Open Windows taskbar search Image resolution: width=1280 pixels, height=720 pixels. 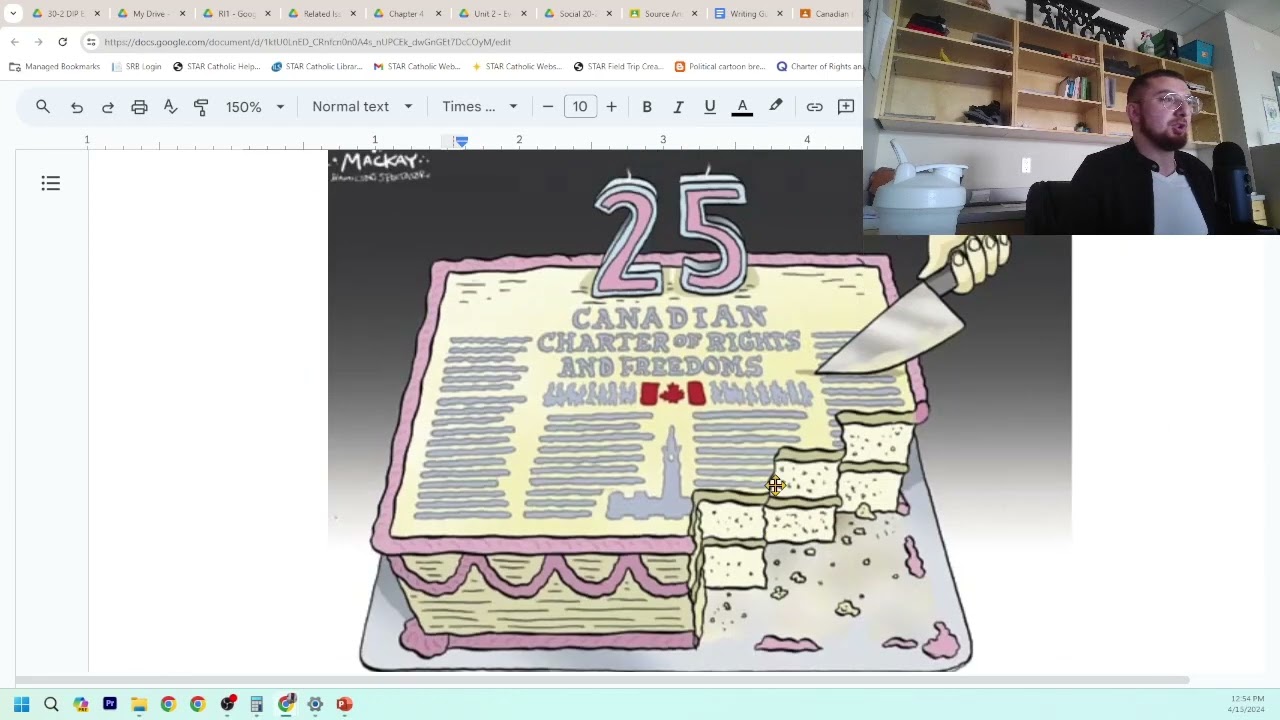[x=51, y=704]
